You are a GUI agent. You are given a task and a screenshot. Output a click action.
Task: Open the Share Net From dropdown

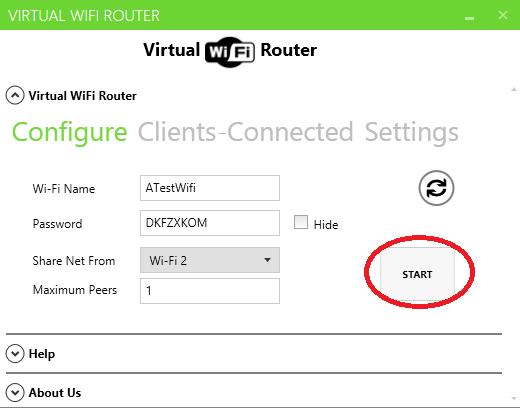(x=210, y=260)
